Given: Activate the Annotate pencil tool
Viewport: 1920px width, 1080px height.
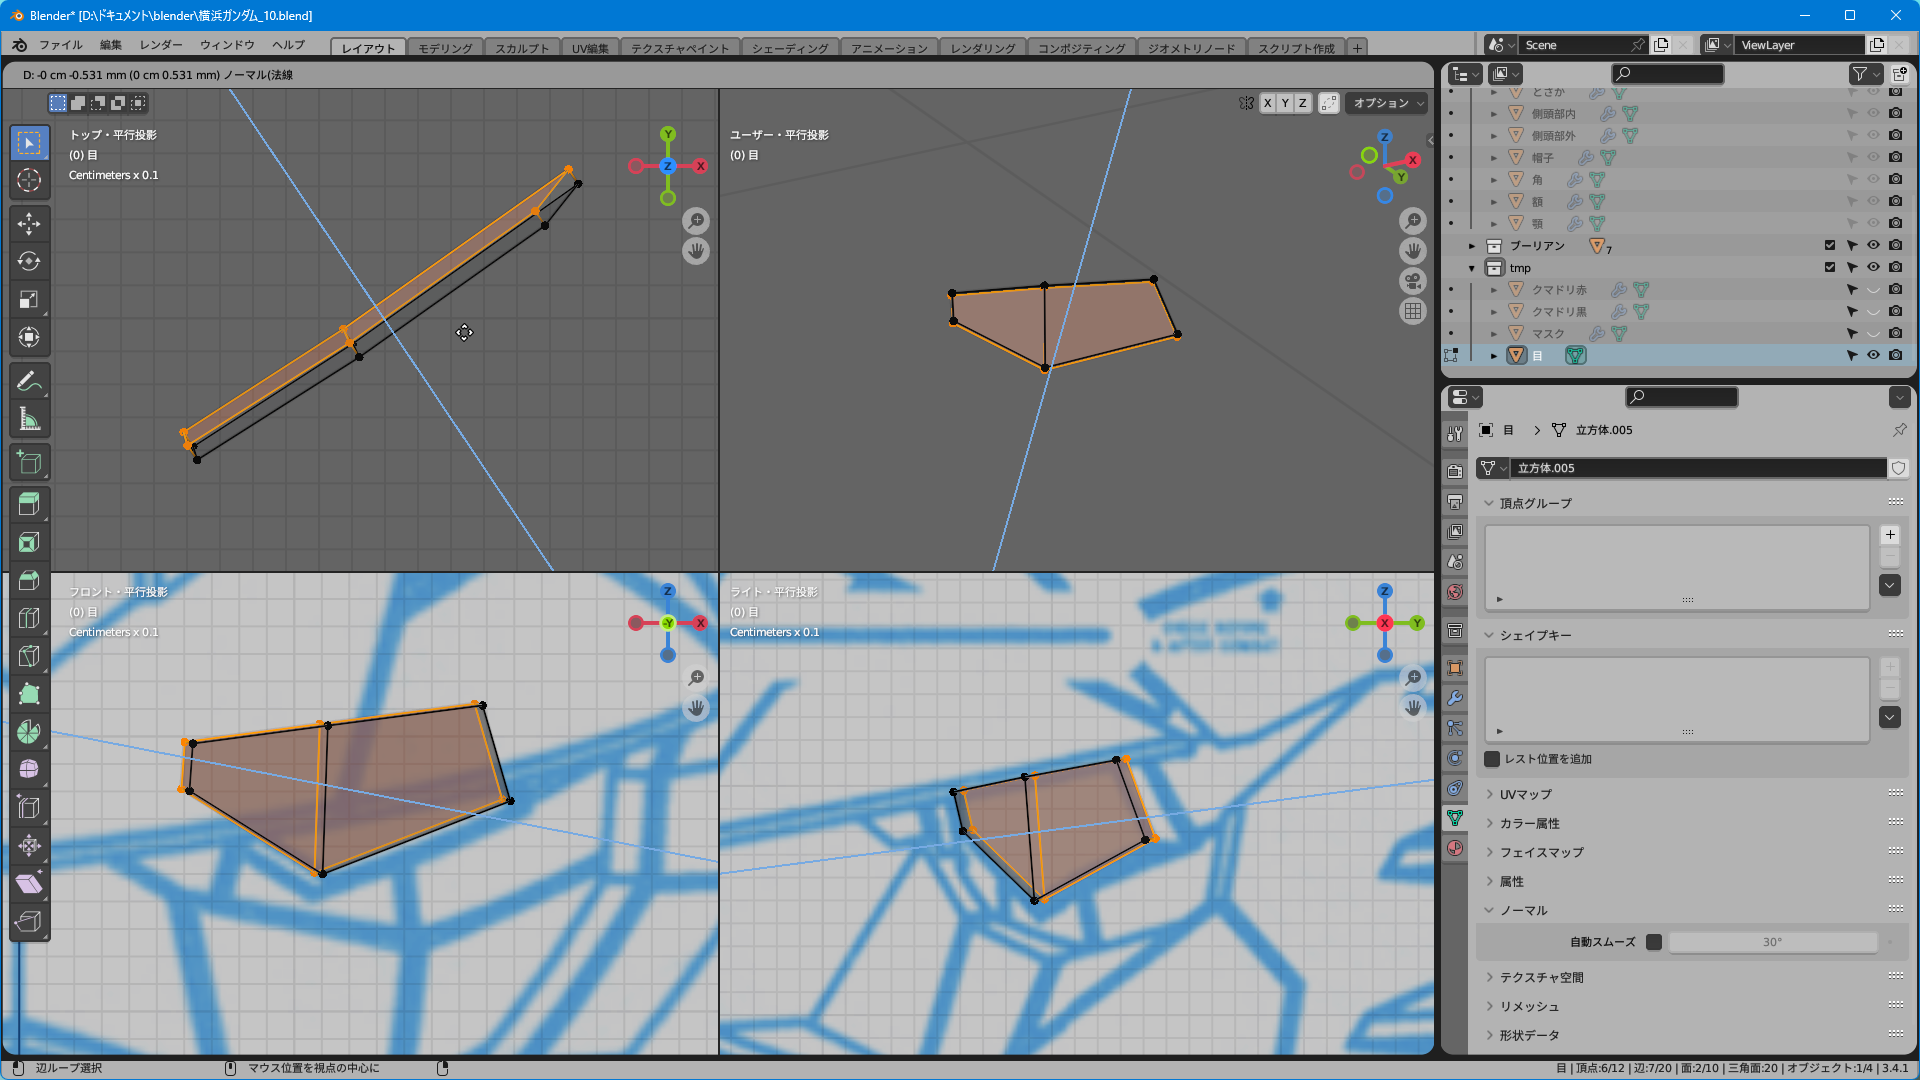Looking at the screenshot, I should click(x=29, y=381).
